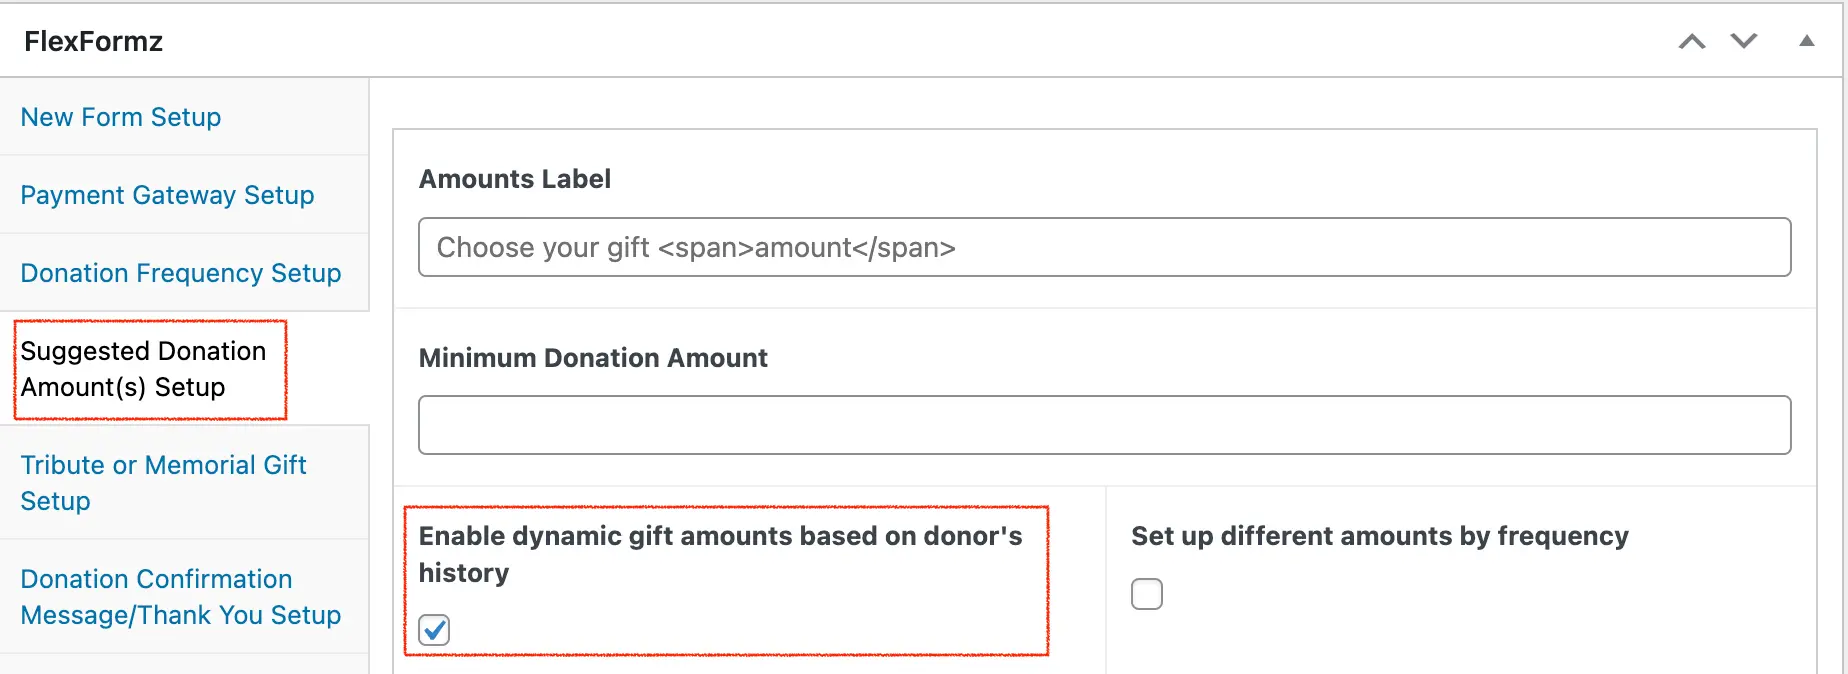This screenshot has width=1848, height=674.
Task: Click the "Enable dynamic gift amounts" label text
Action: 719,537
